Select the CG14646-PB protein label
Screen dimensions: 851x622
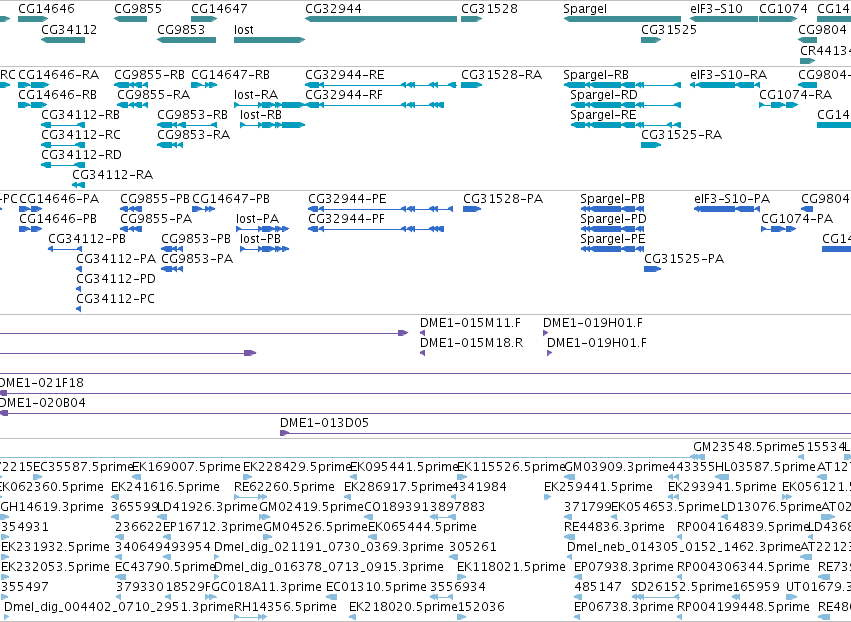tap(58, 219)
